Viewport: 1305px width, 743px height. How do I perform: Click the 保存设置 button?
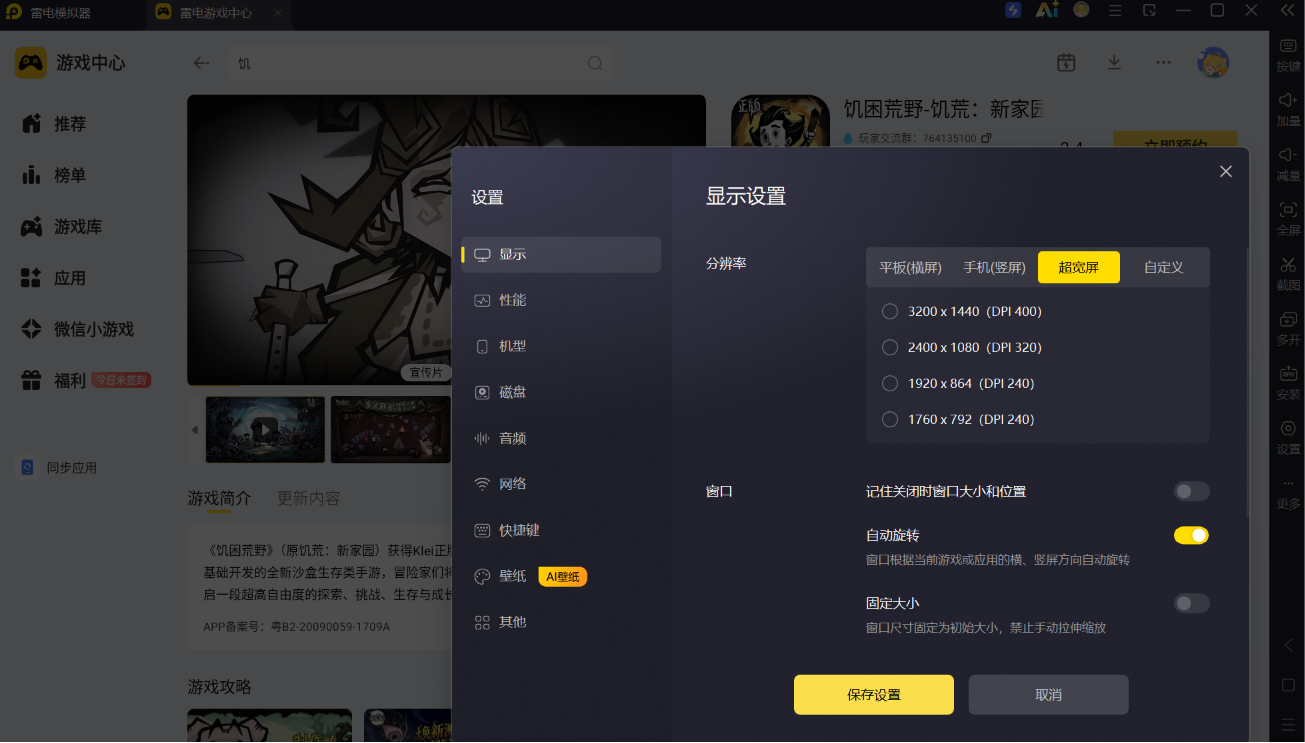pyautogui.click(x=874, y=695)
